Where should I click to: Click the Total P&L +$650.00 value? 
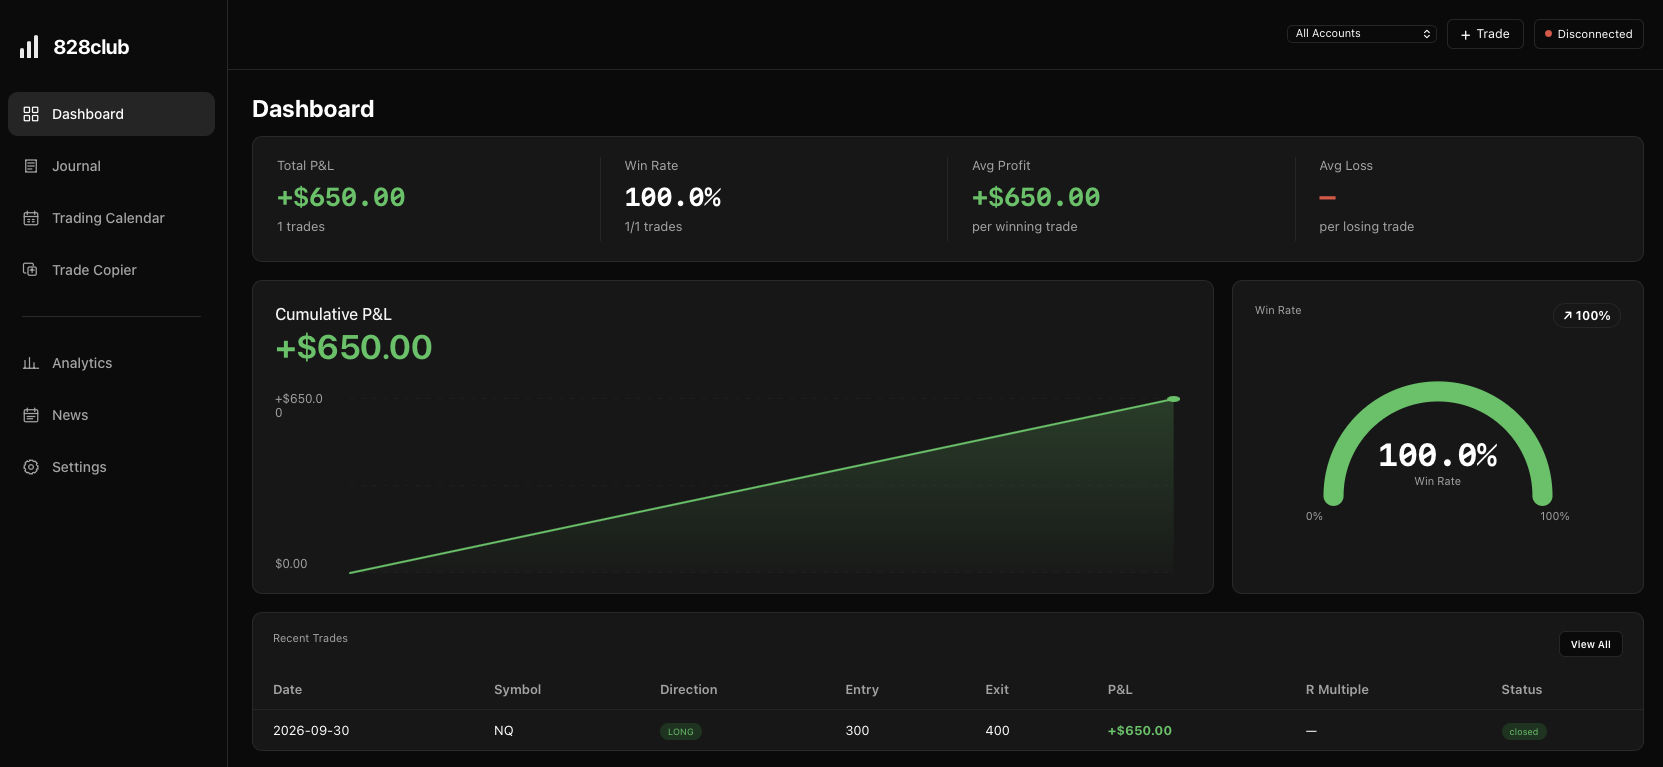click(x=341, y=197)
